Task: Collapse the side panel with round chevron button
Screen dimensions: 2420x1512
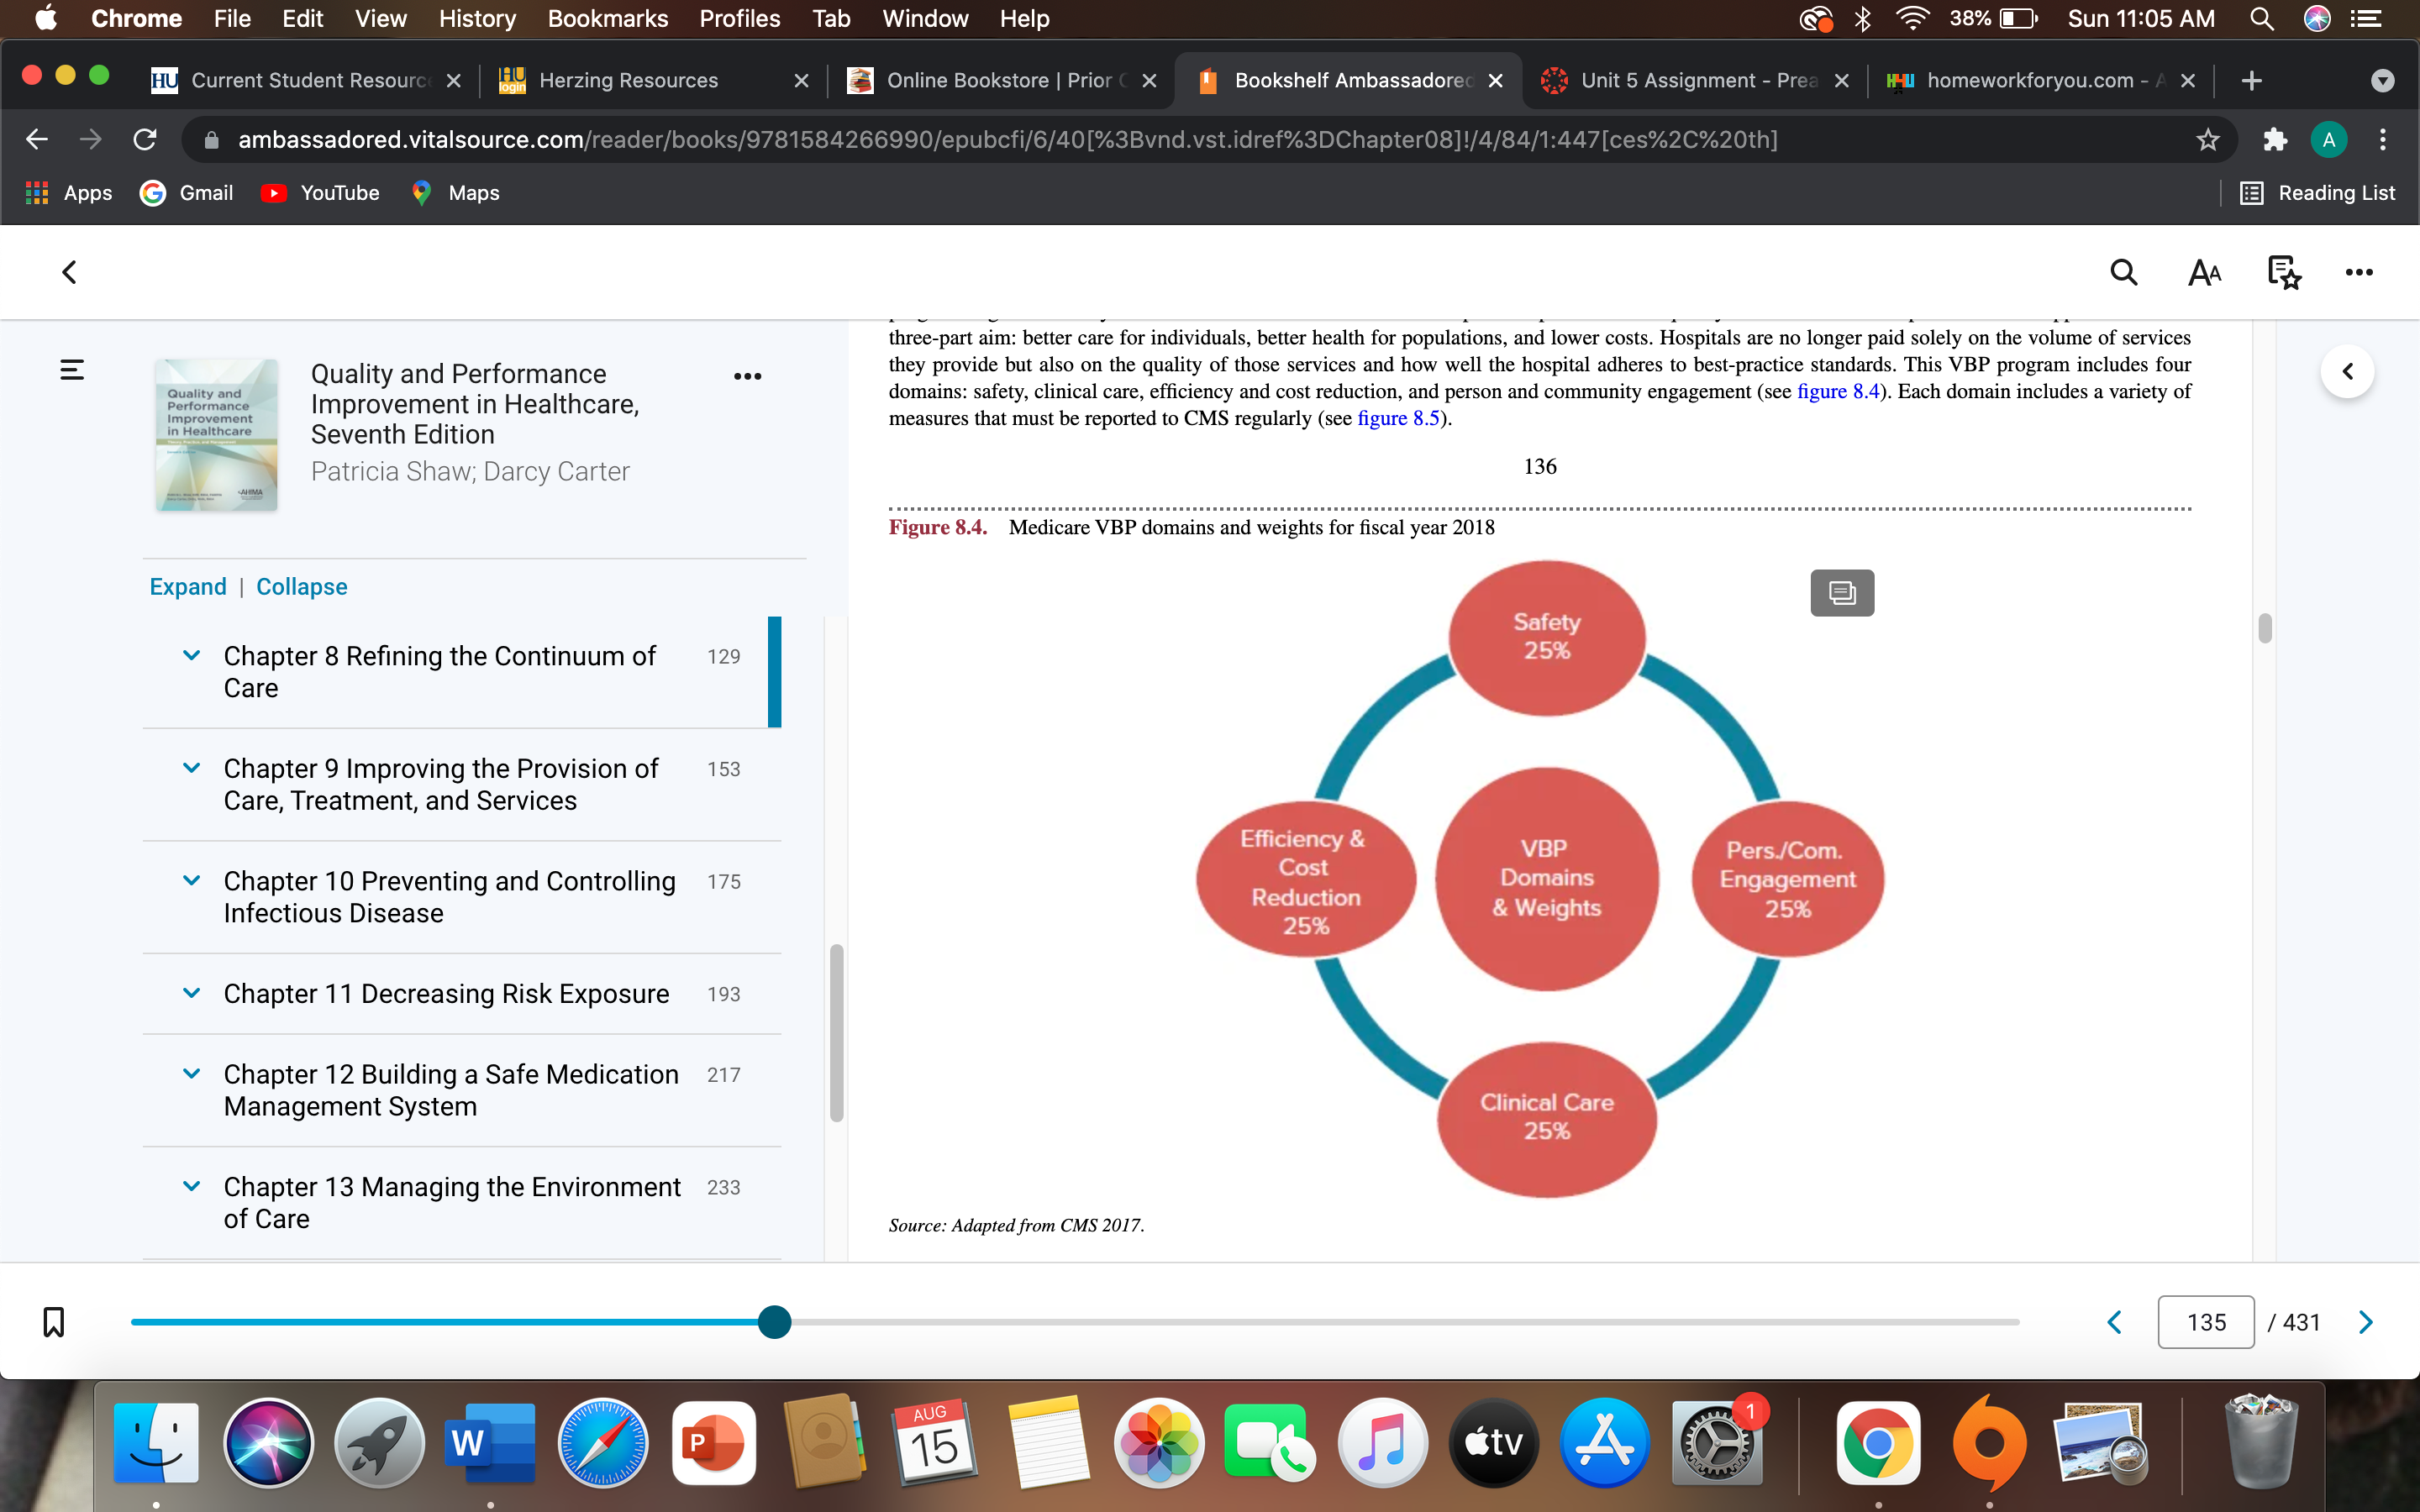Action: 2347,372
